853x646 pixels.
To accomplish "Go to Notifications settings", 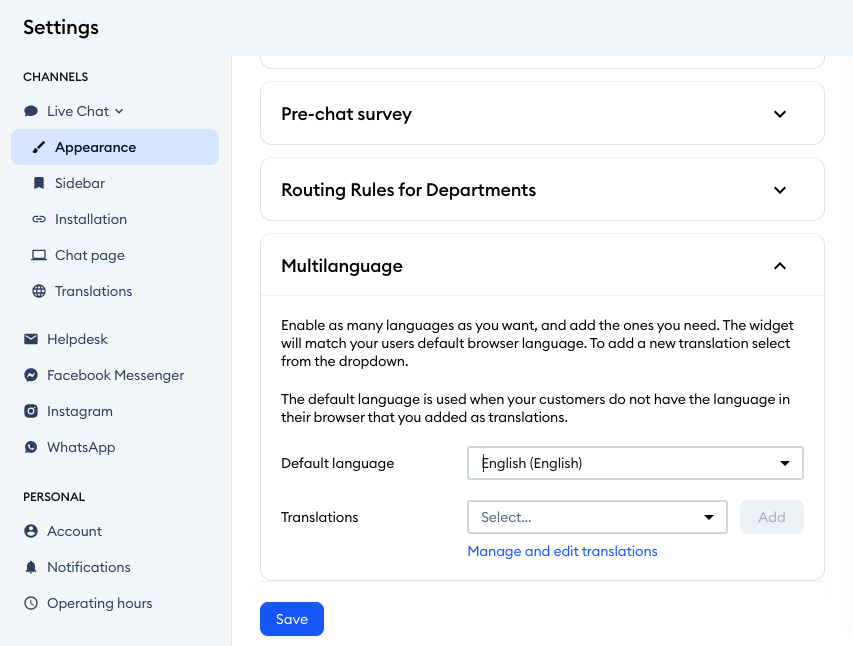I will [x=88, y=567].
